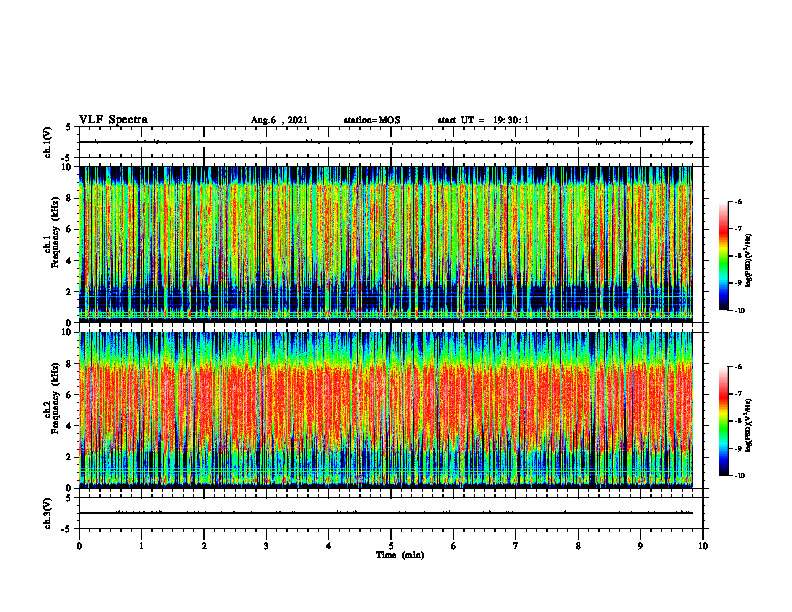792x612 pixels.
Task: Click the ch.2 colorbar 'log(PSD)' unit label
Action: point(749,426)
